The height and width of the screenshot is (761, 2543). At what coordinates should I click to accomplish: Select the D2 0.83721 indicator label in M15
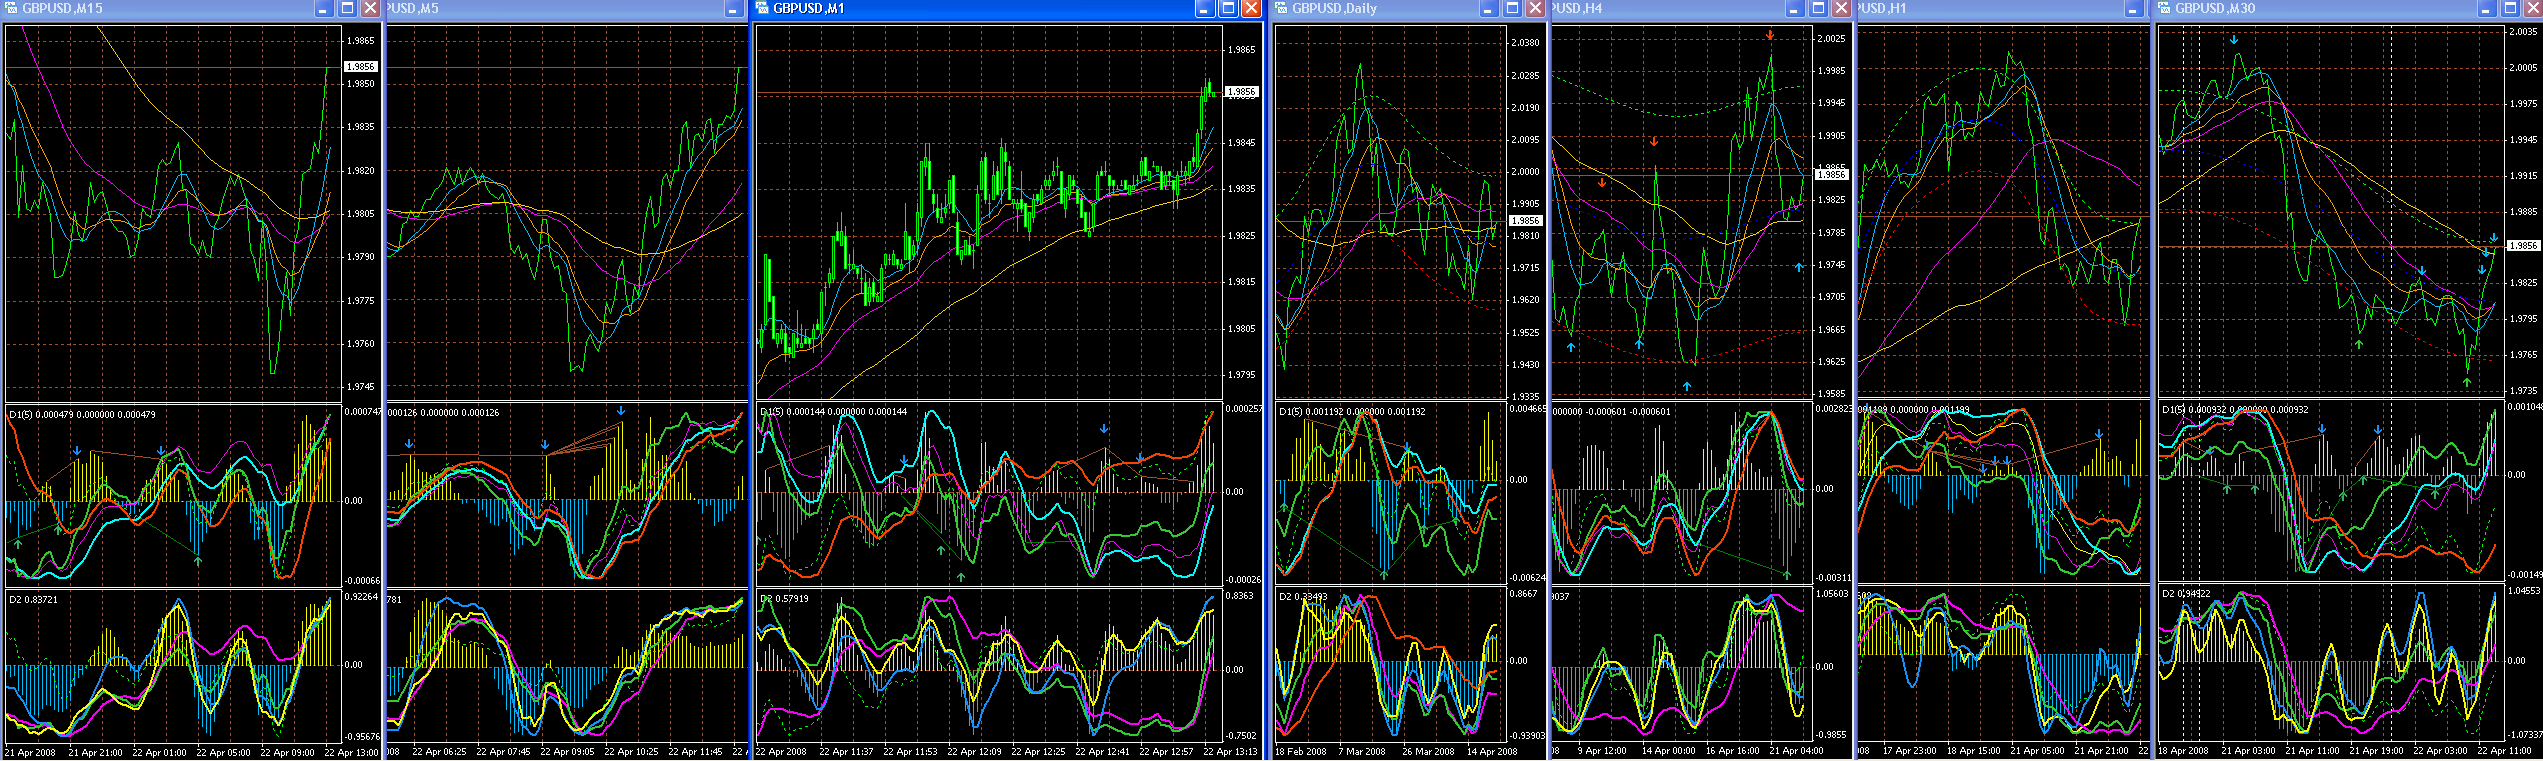(x=33, y=600)
